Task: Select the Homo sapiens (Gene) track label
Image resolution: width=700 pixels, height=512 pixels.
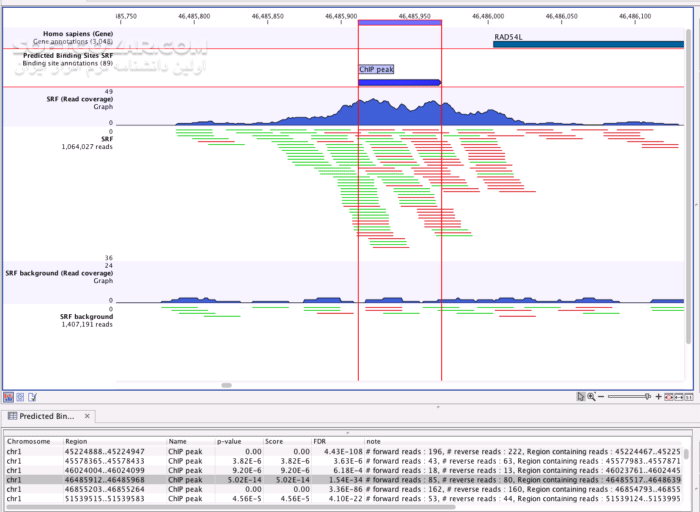Action: coord(78,33)
